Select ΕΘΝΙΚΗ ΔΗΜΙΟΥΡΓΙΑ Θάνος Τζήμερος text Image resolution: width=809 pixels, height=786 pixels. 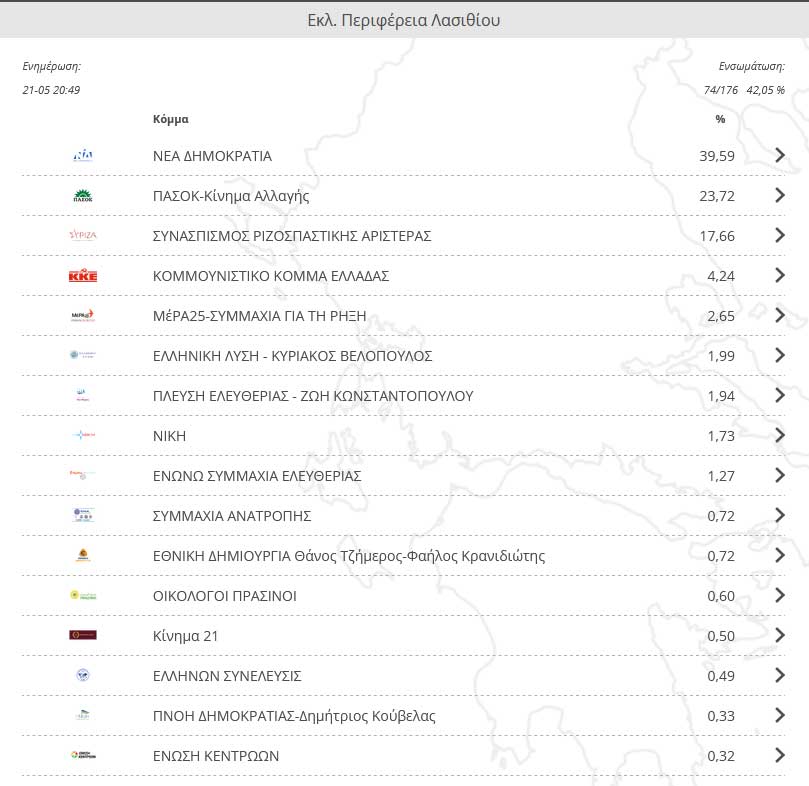tap(349, 556)
